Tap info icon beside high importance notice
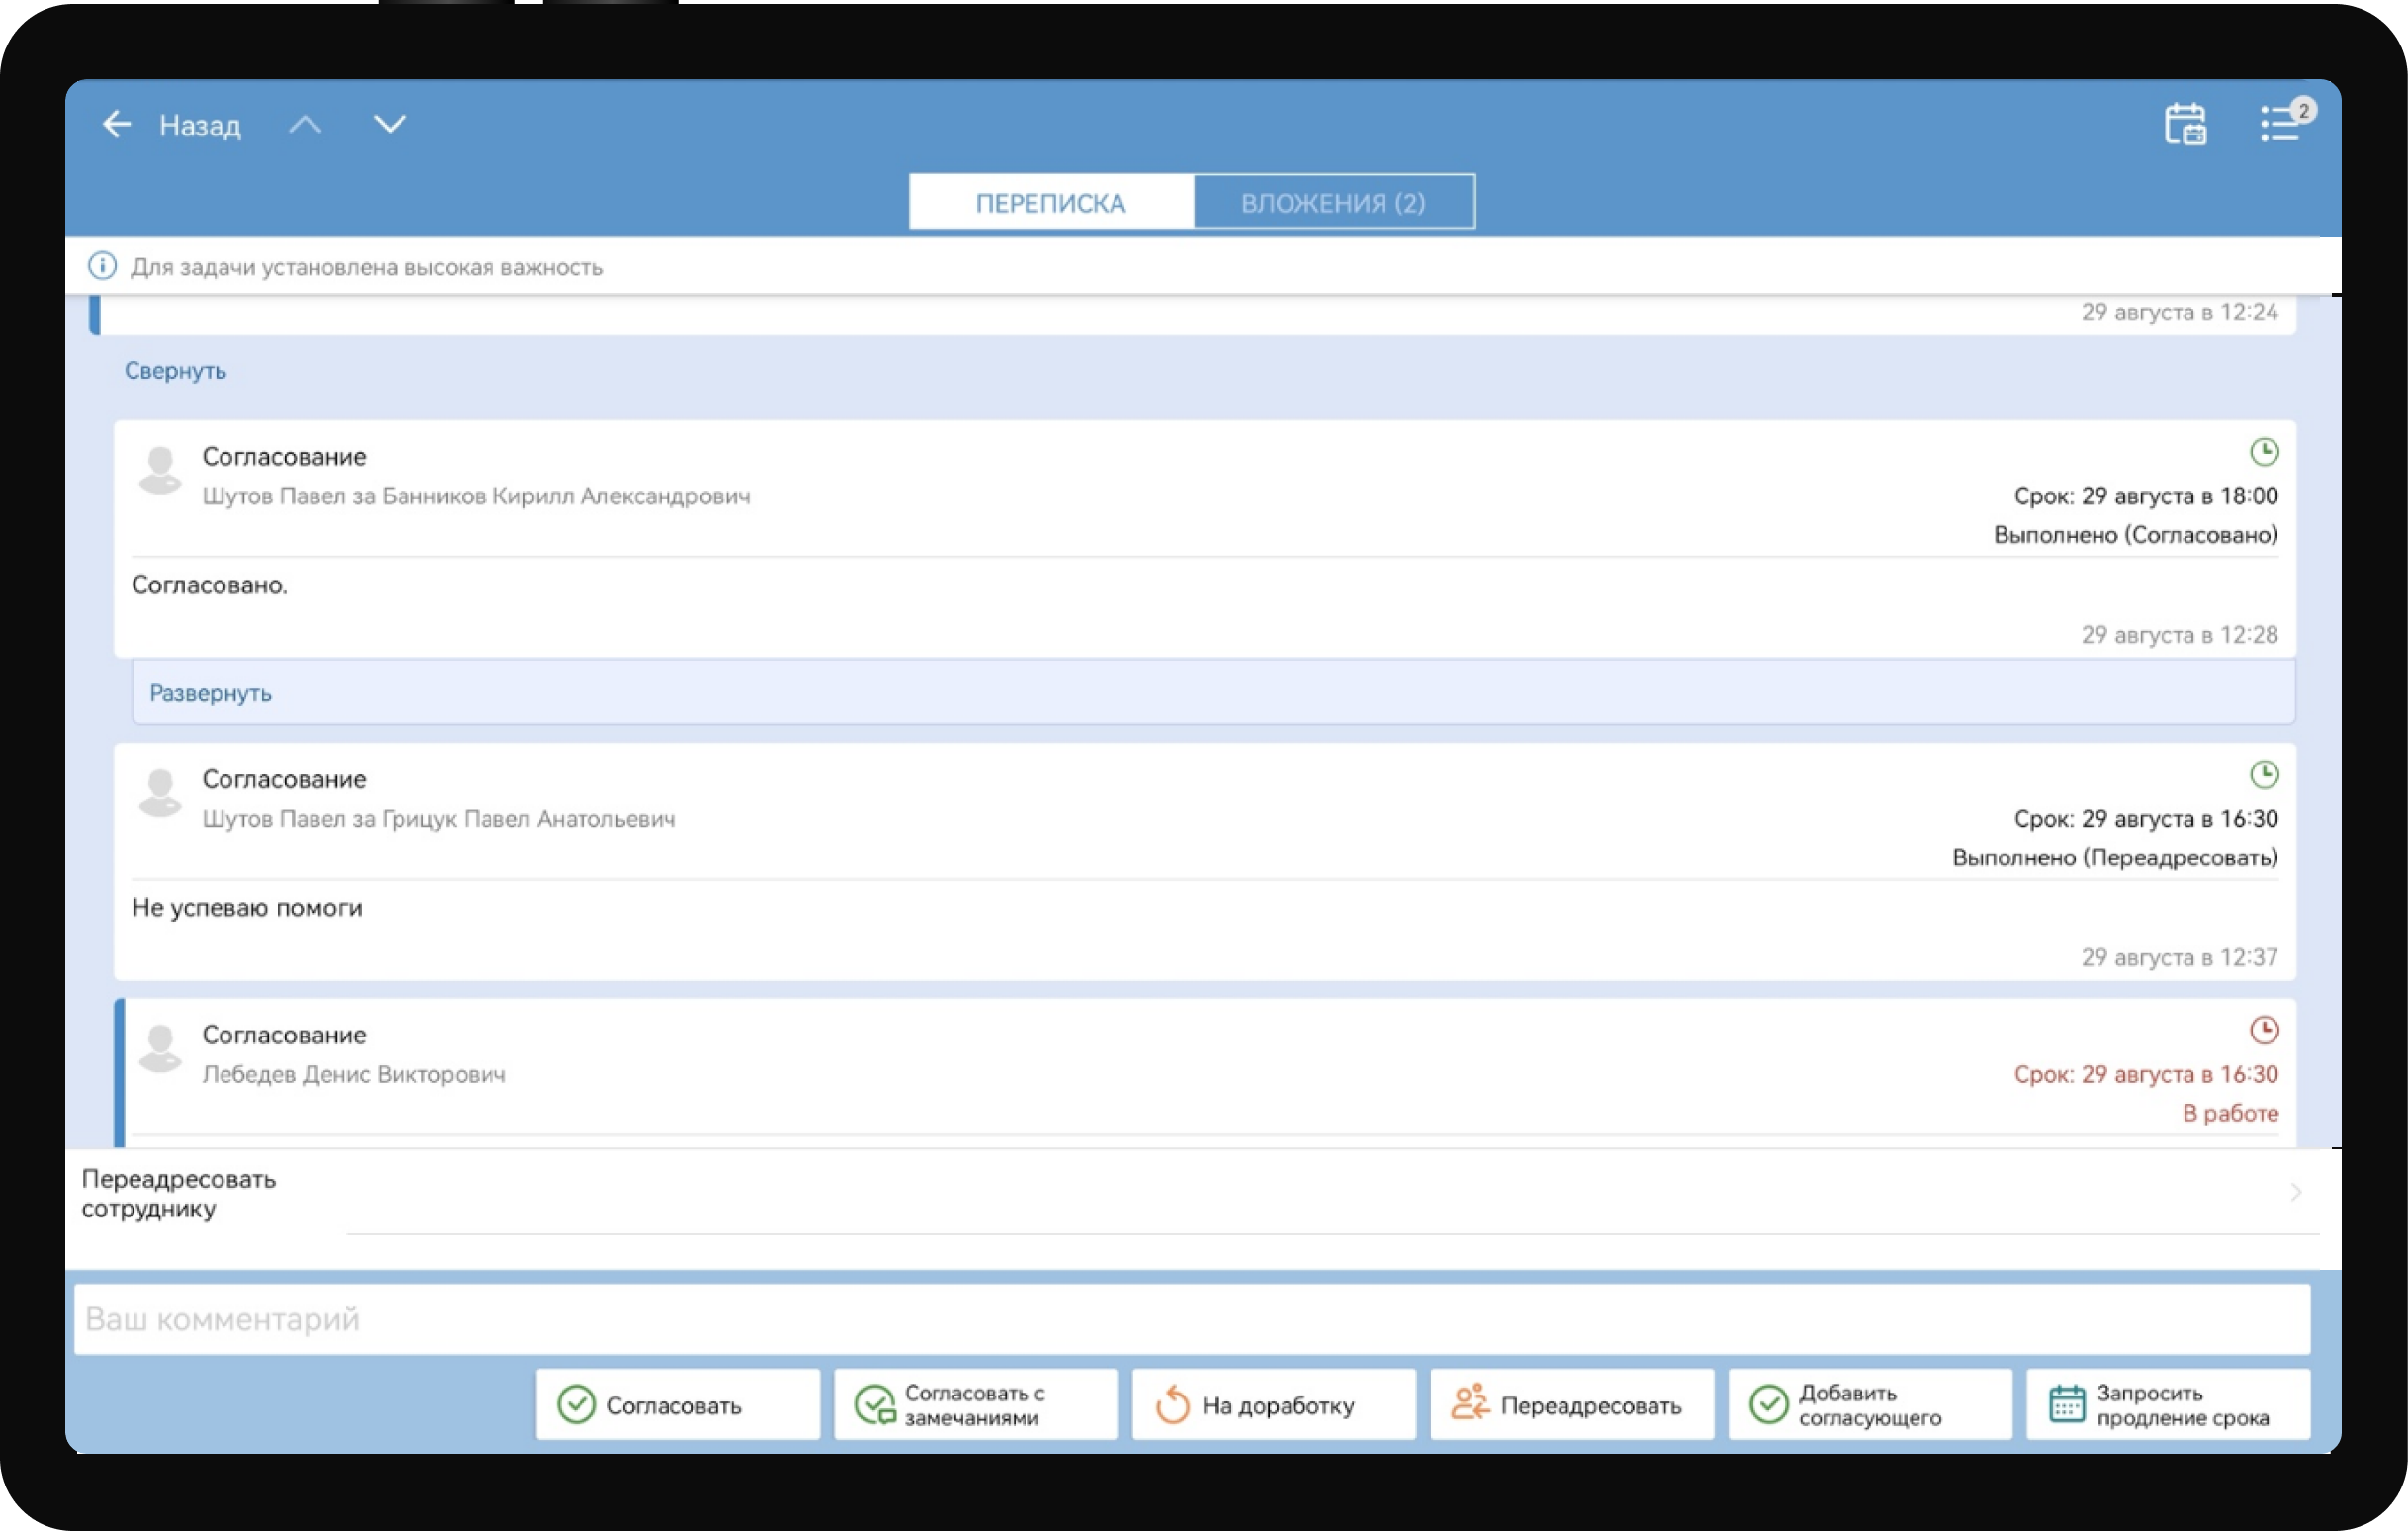Viewport: 2408px width, 1531px height. coord(102,266)
